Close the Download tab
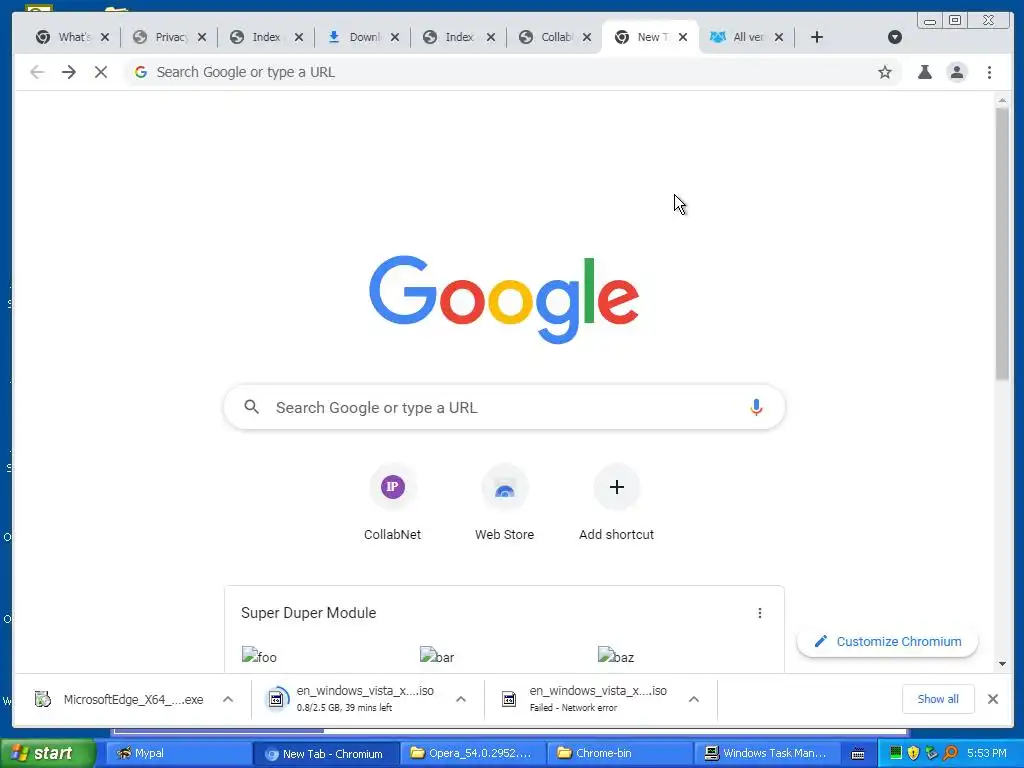 click(394, 37)
